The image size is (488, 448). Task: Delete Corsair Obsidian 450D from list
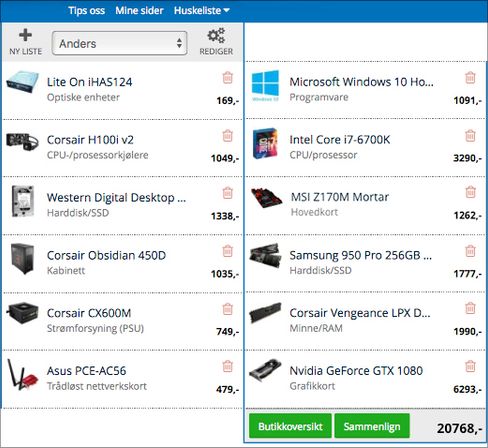pyautogui.click(x=228, y=251)
